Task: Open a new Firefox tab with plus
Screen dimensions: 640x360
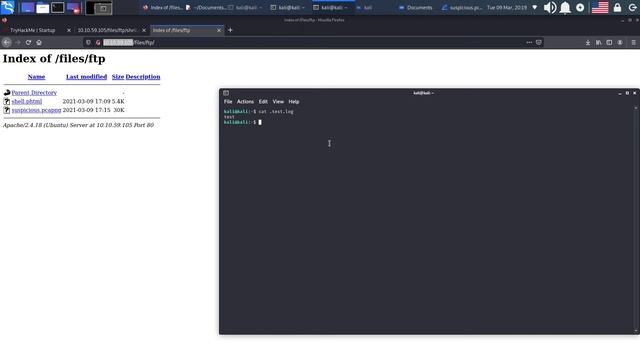Action: pyautogui.click(x=230, y=30)
